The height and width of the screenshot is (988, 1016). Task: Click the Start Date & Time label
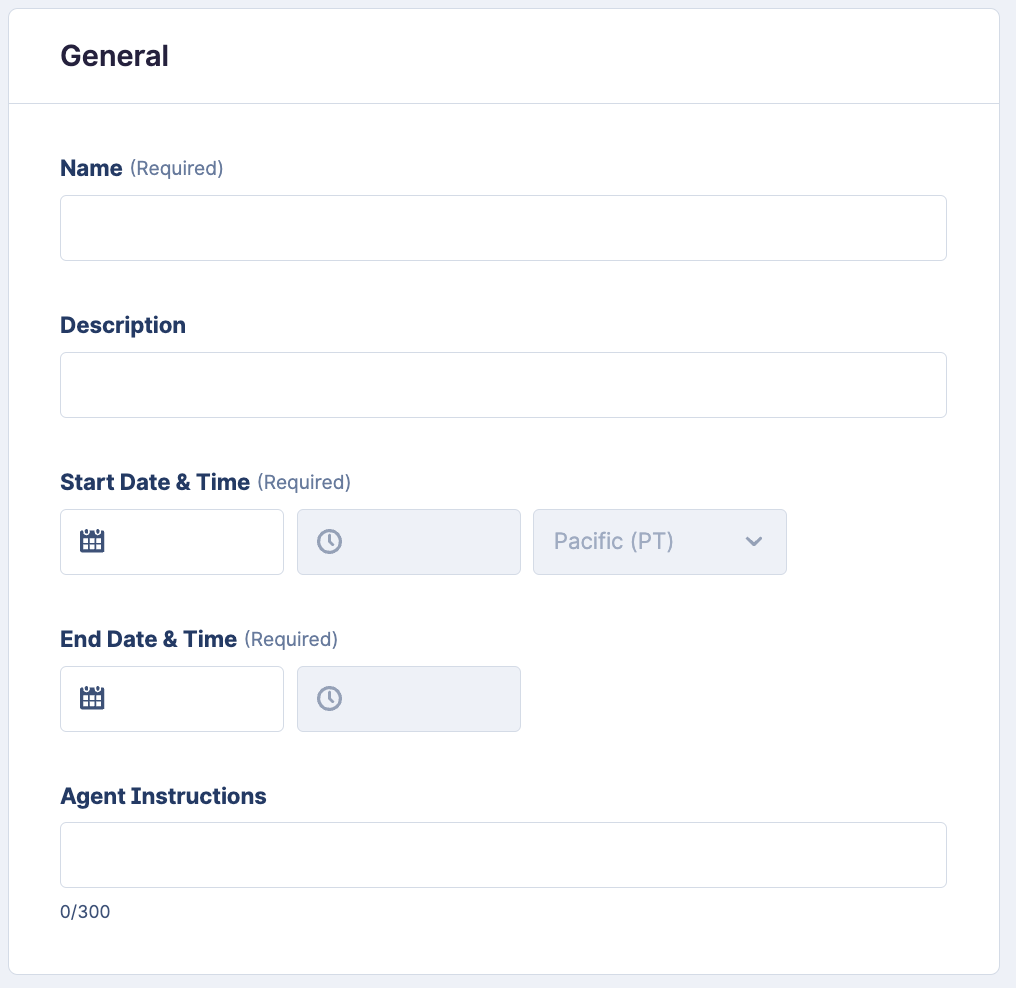pos(155,482)
